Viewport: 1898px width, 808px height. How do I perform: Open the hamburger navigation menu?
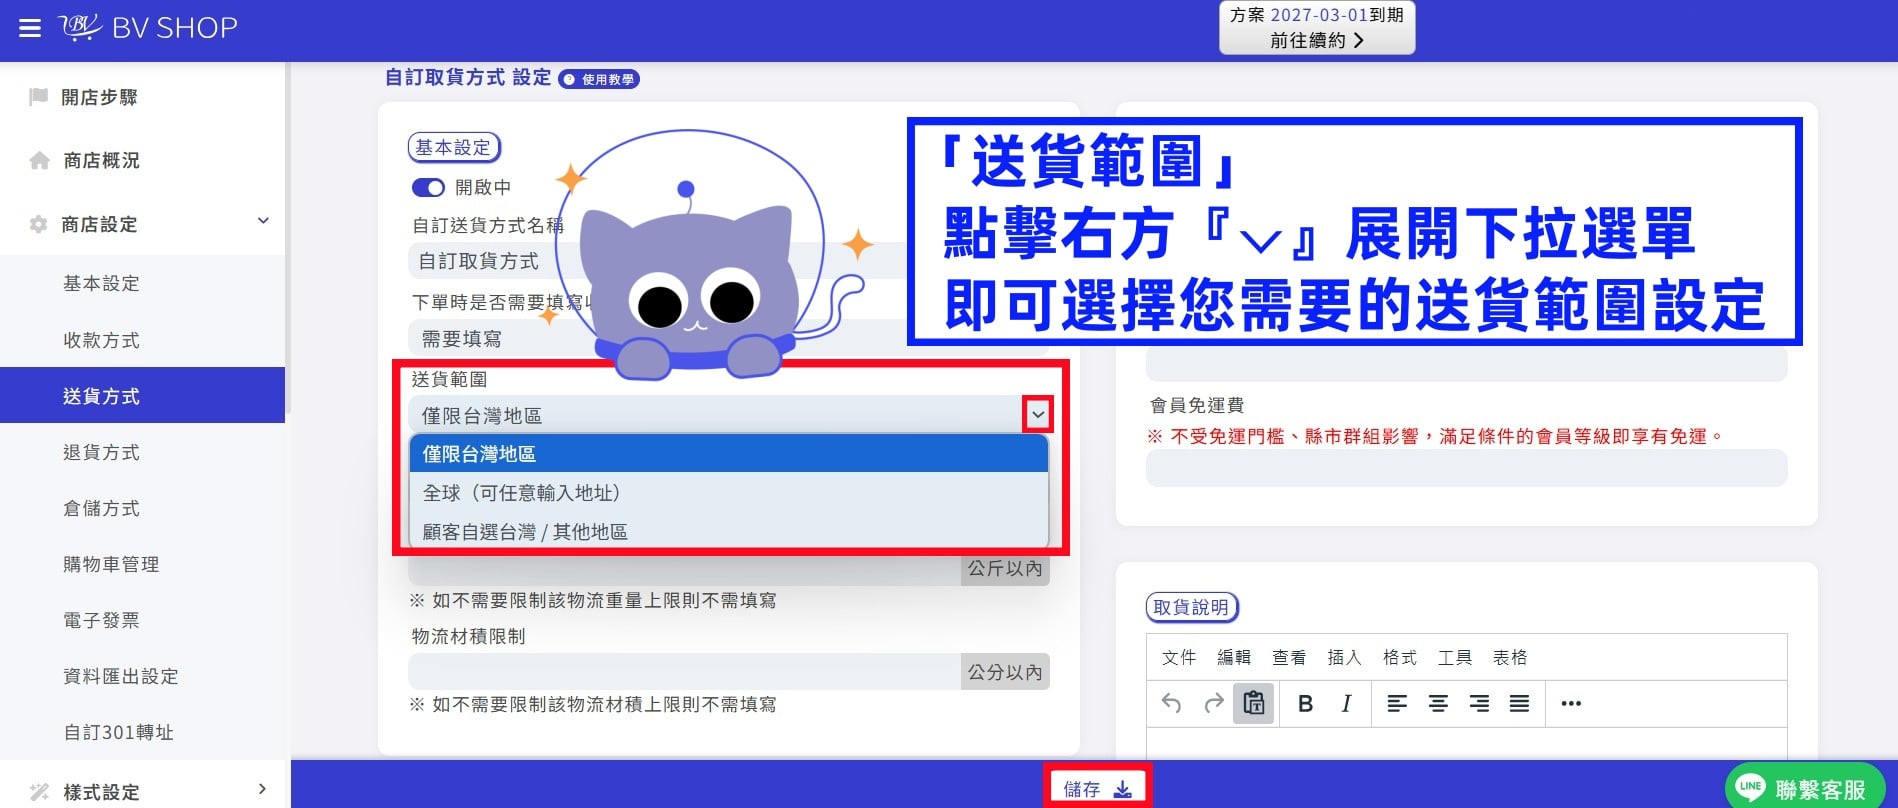click(x=30, y=28)
